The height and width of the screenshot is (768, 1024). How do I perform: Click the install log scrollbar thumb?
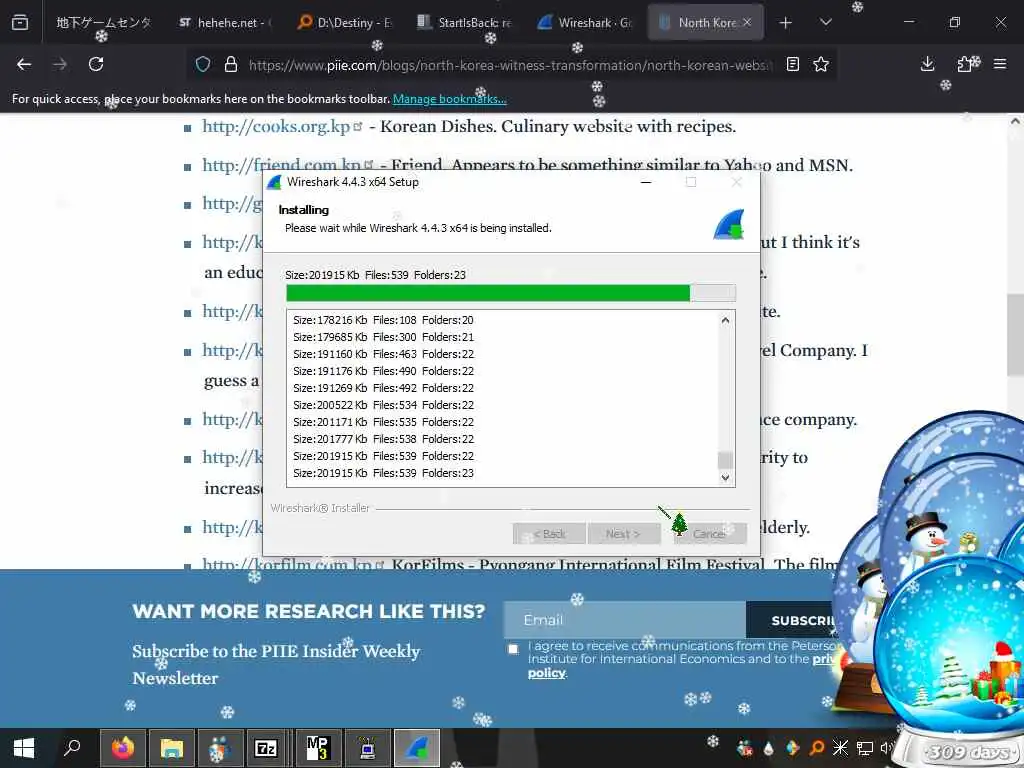click(725, 460)
